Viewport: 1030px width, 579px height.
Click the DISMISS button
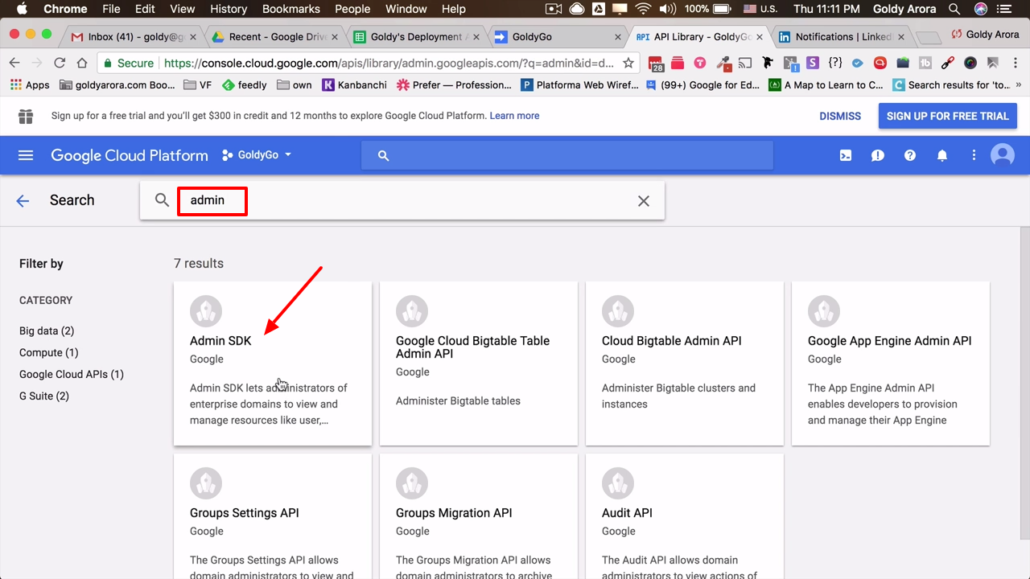click(x=840, y=116)
